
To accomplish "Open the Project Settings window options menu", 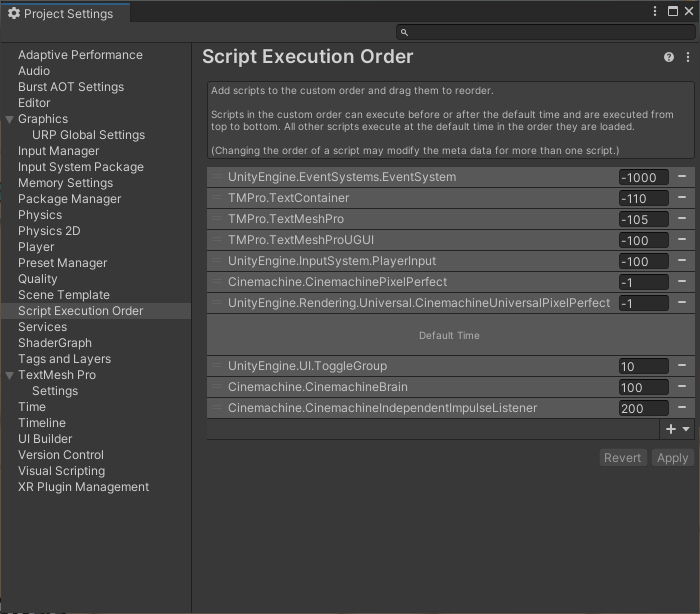I will tap(654, 11).
